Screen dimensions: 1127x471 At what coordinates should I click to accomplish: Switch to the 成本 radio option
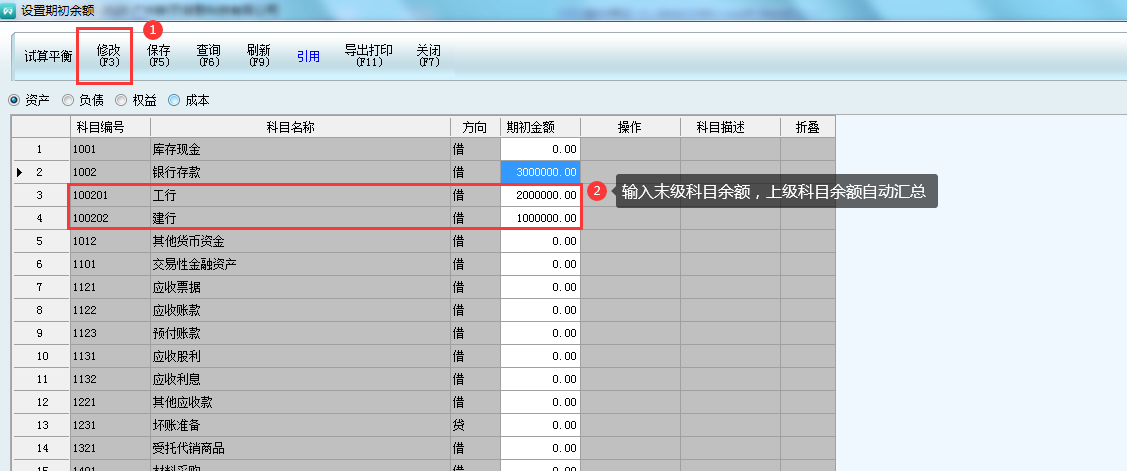tap(174, 100)
